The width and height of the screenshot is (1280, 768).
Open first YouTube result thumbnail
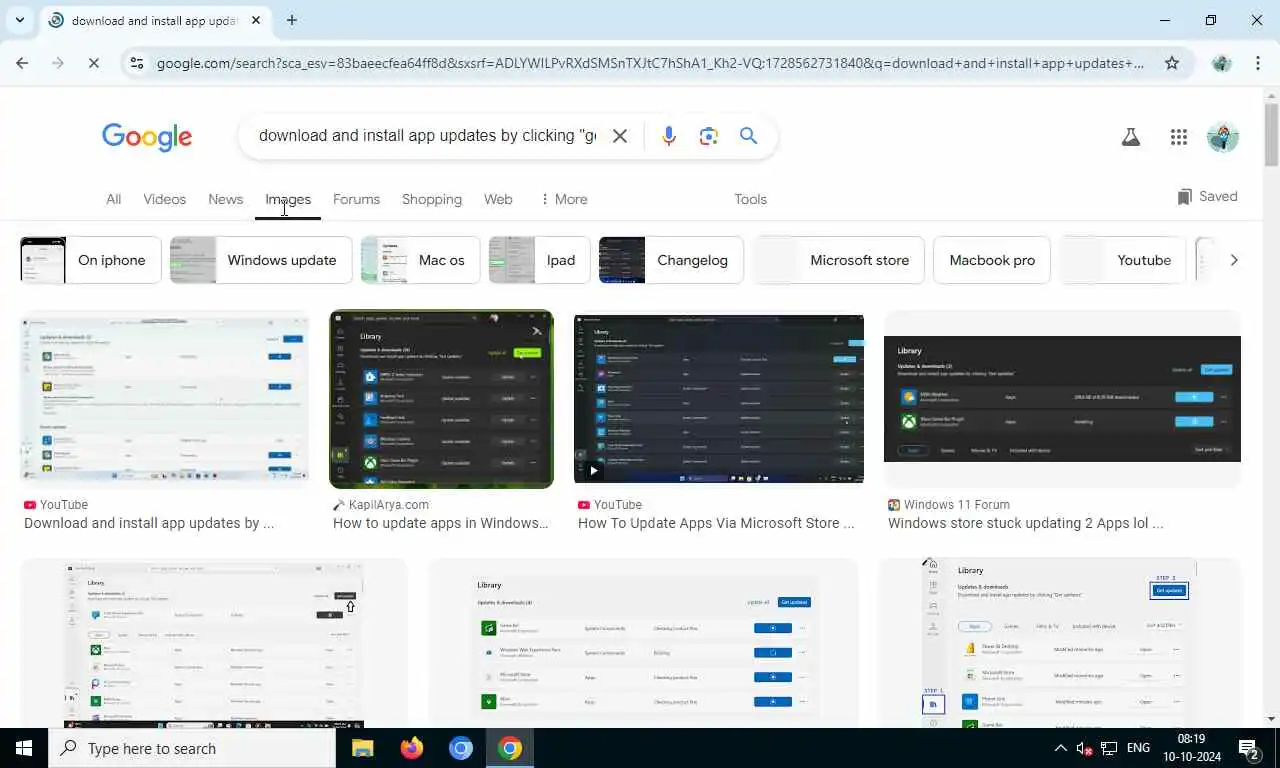pyautogui.click(x=165, y=398)
